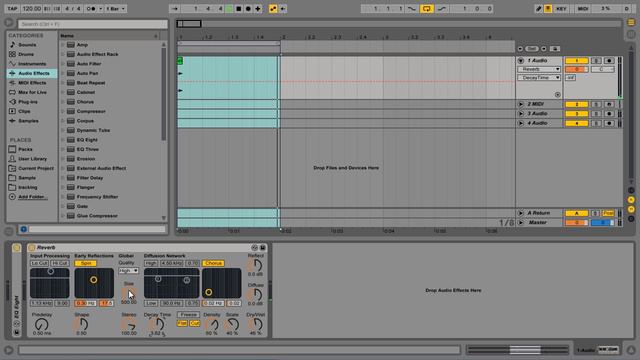Toggle 4 Audio track activator
The height and width of the screenshot is (360, 640).
576,123
